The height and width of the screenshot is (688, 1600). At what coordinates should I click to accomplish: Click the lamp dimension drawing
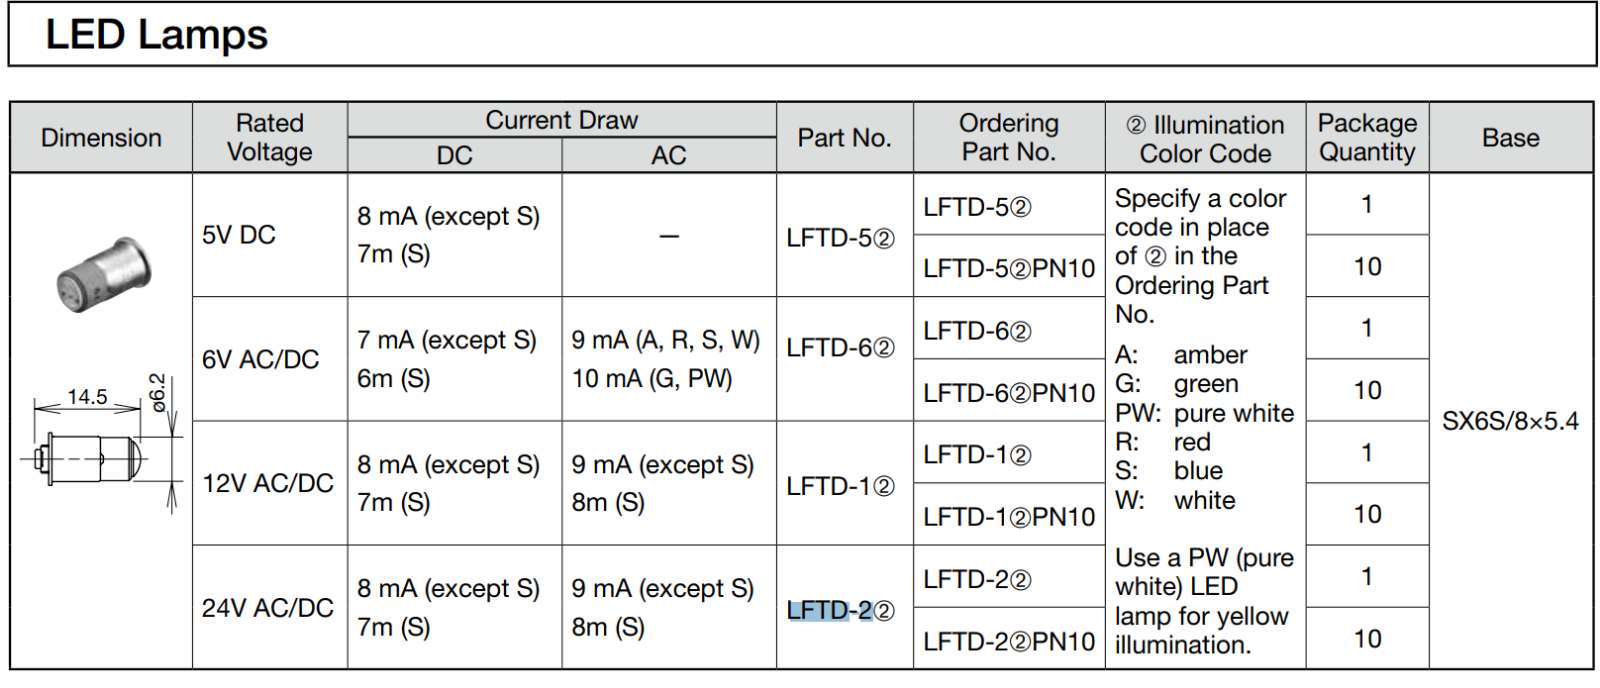(x=102, y=445)
